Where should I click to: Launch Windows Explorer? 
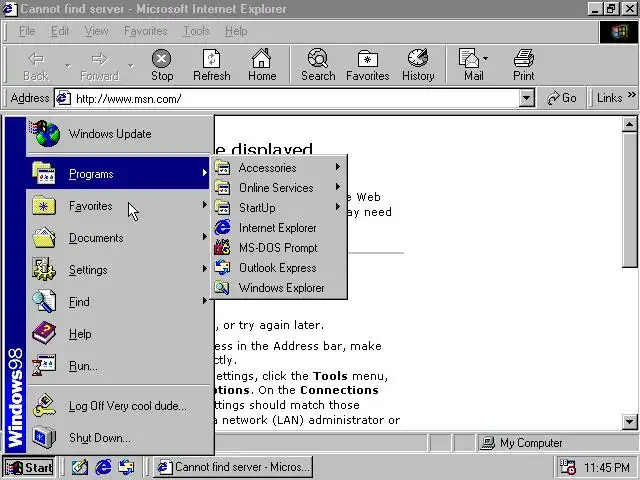coord(278,288)
